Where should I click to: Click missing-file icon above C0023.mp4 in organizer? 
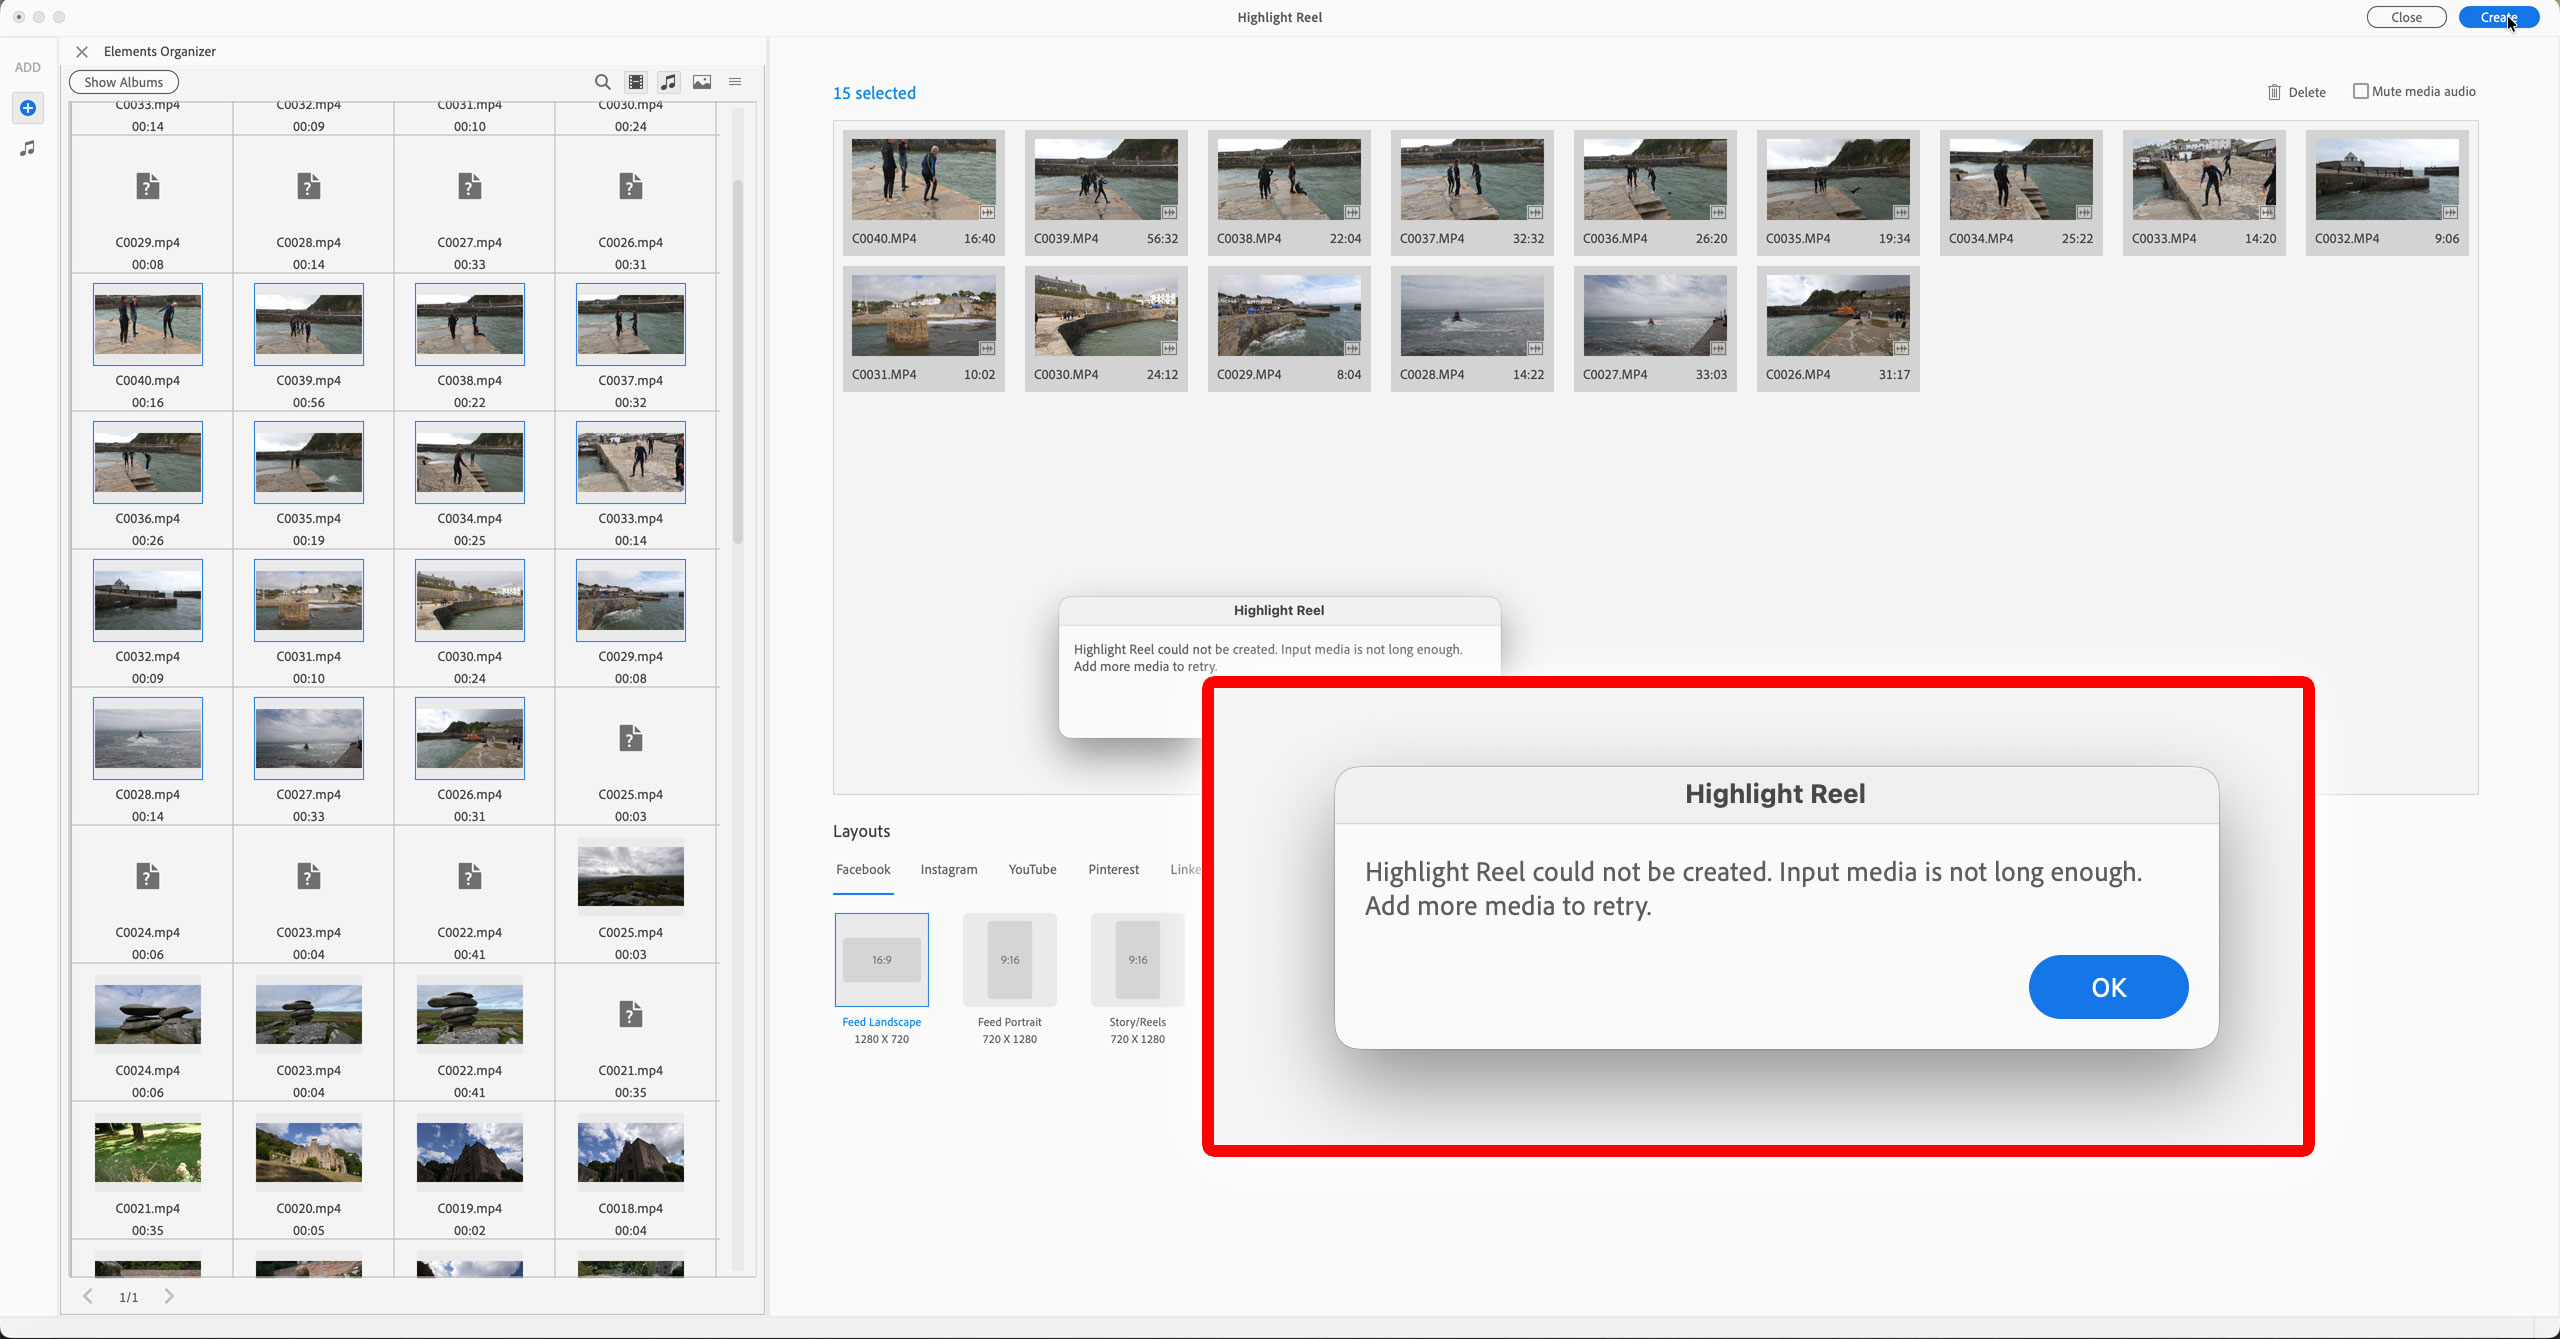[x=309, y=876]
